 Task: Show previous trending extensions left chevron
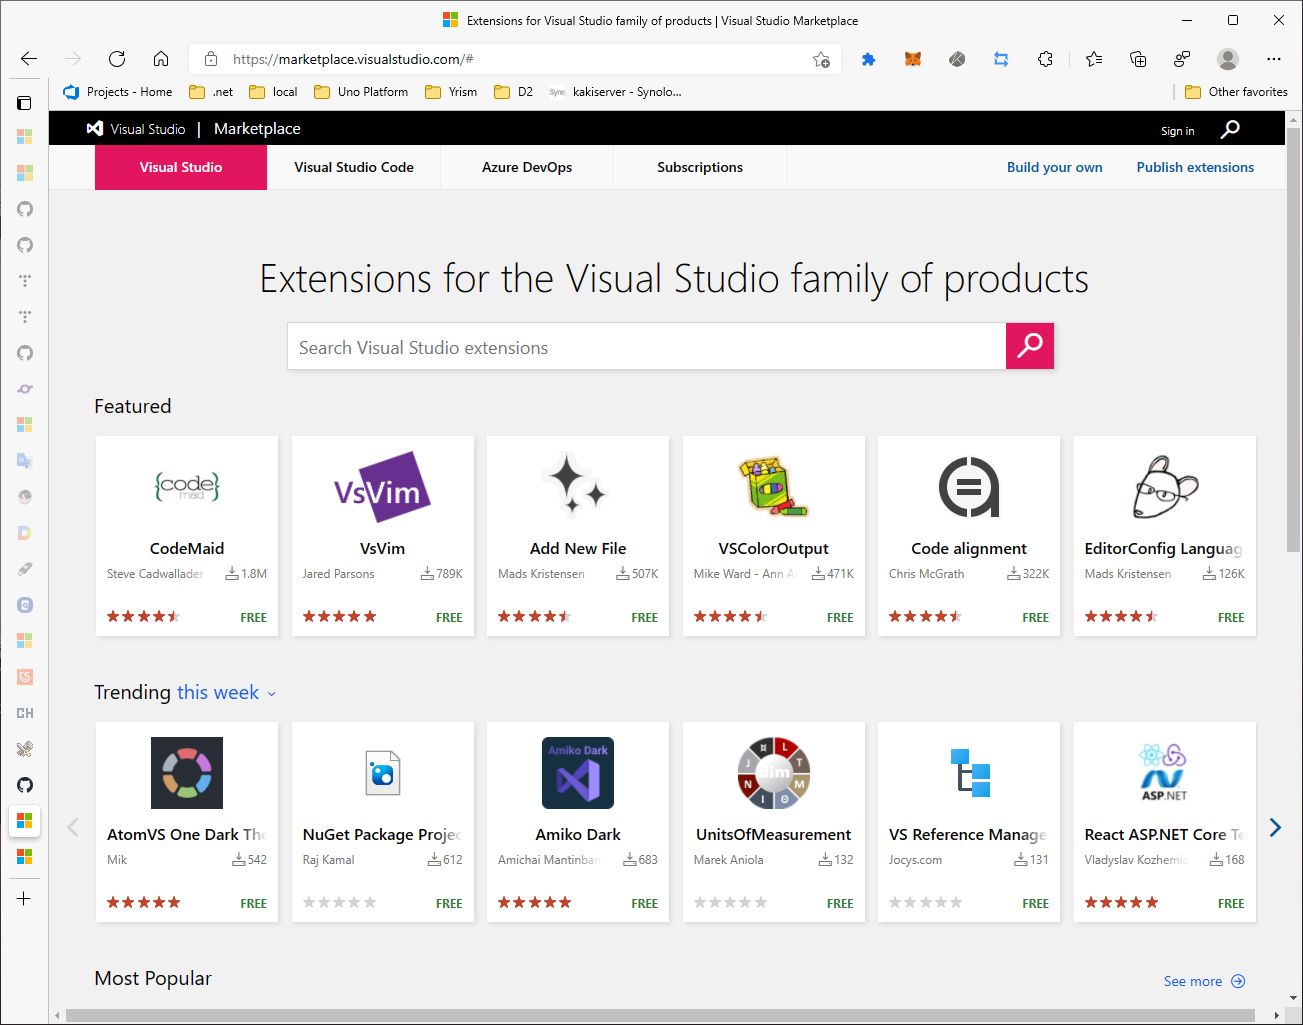coord(73,827)
